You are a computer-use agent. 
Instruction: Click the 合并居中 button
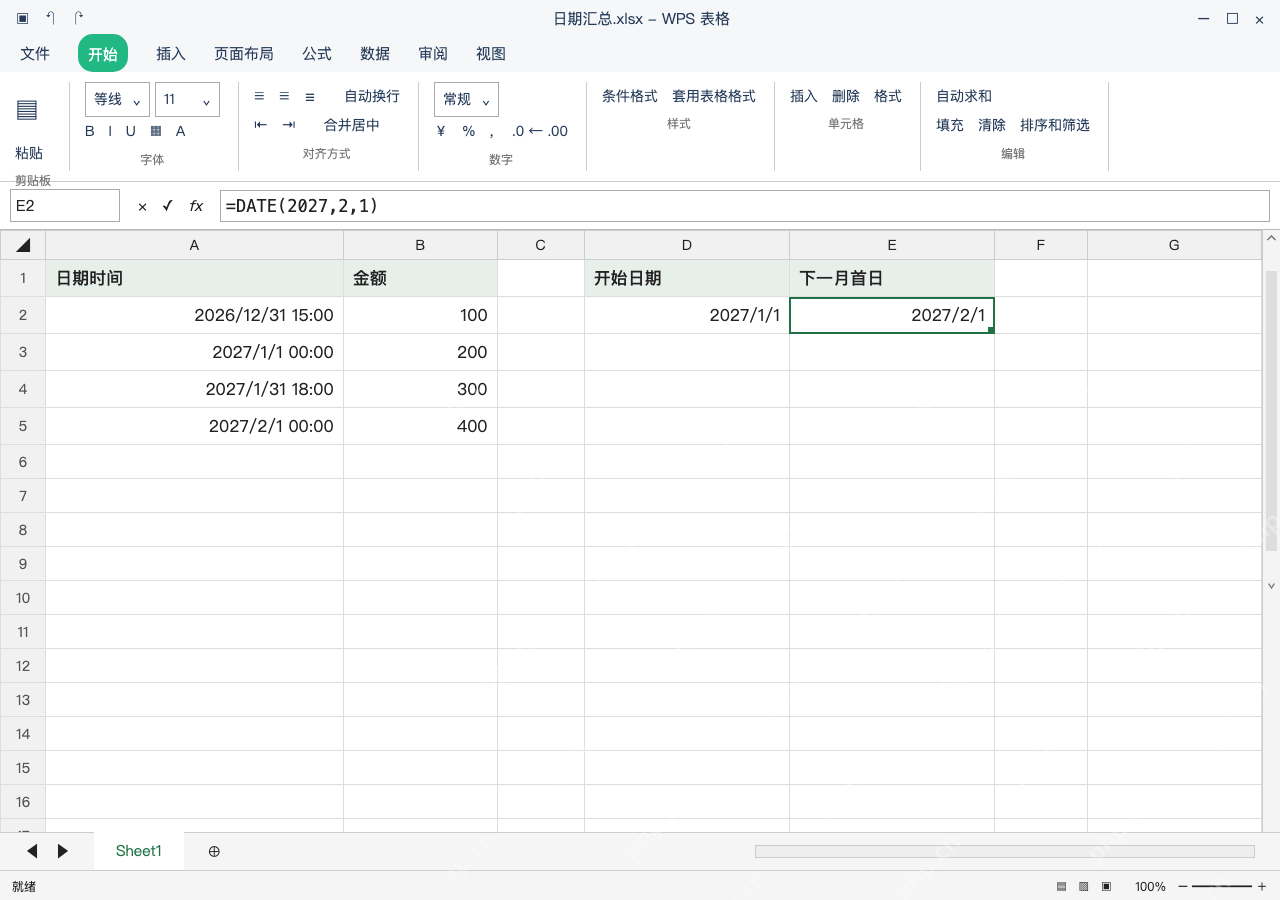pos(352,125)
